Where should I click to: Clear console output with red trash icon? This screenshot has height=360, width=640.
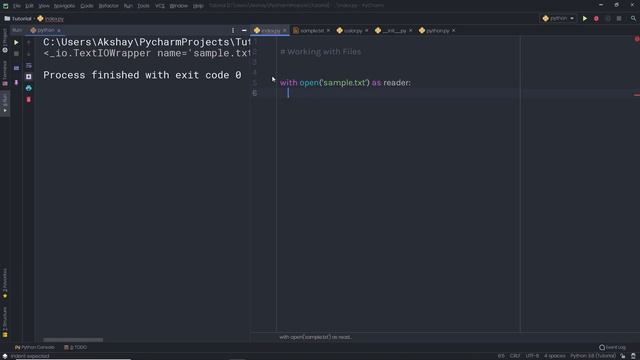(29, 100)
